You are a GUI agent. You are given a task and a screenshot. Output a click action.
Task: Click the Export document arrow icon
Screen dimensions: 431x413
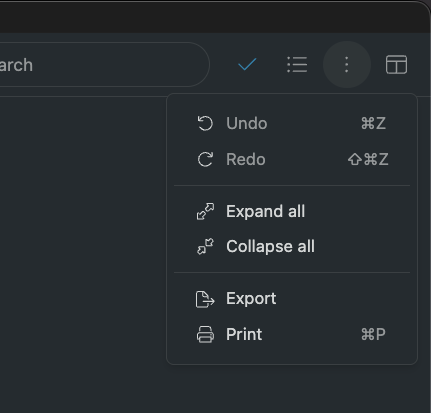[x=205, y=299]
